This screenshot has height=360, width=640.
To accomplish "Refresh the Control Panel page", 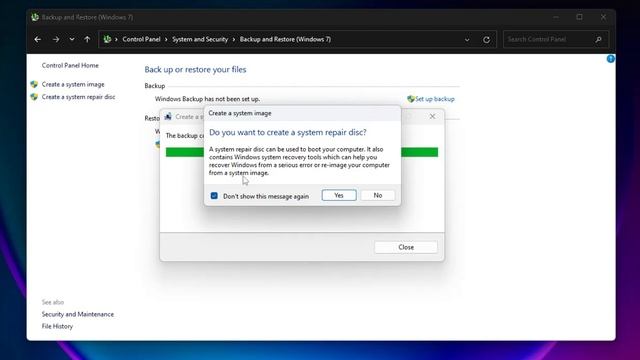I will point(487,40).
